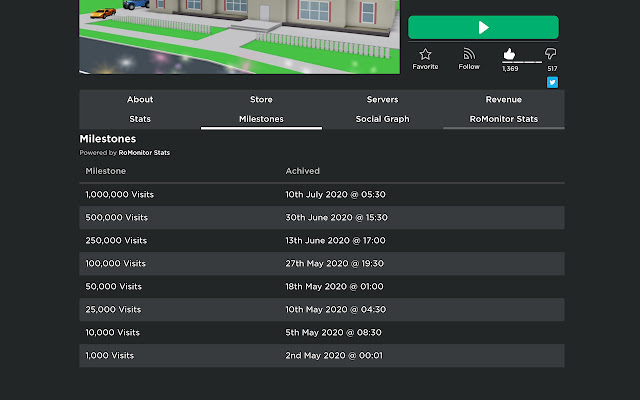640x400 pixels.
Task: Click the Follow feed icon
Action: click(469, 54)
